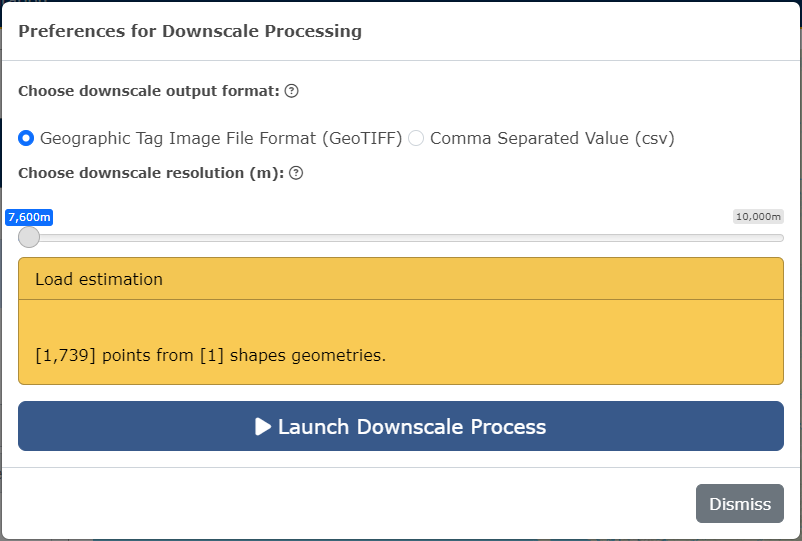Launch the Downscale Process

(x=401, y=426)
